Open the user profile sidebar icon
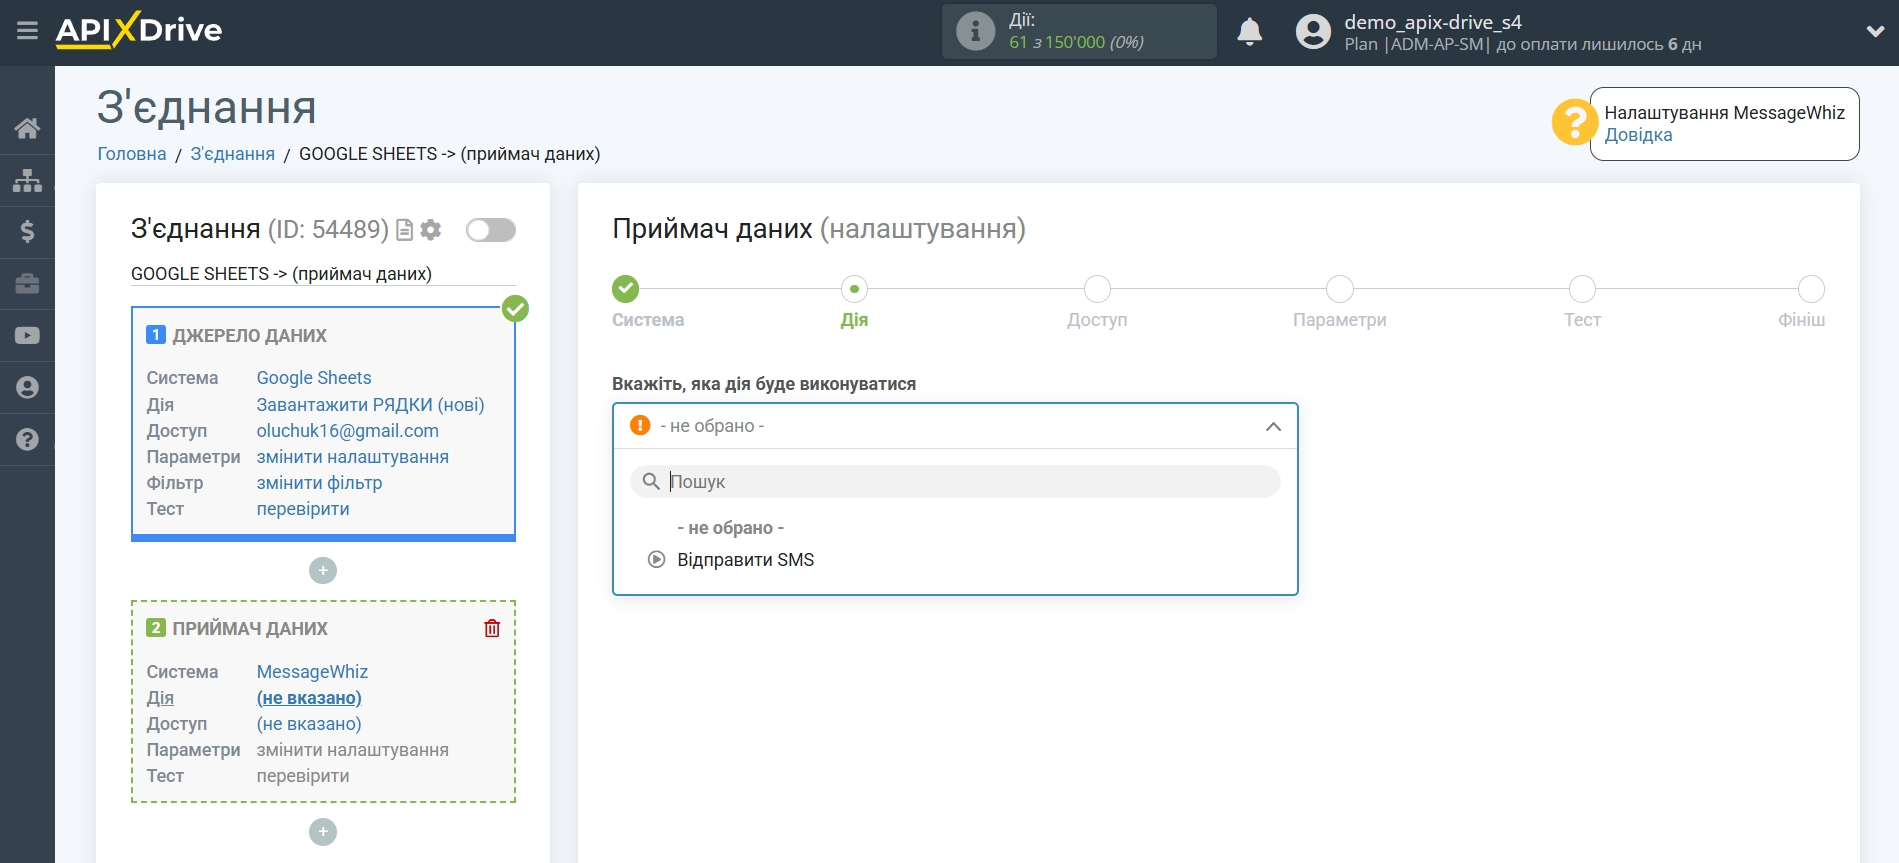Viewport: 1899px width, 863px height. pos(27,388)
